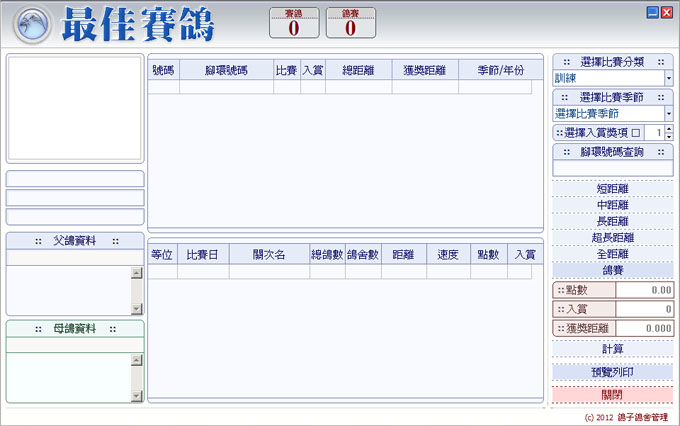The height and width of the screenshot is (426, 680).
Task: Click the pink 關閉 button
Action: [612, 395]
